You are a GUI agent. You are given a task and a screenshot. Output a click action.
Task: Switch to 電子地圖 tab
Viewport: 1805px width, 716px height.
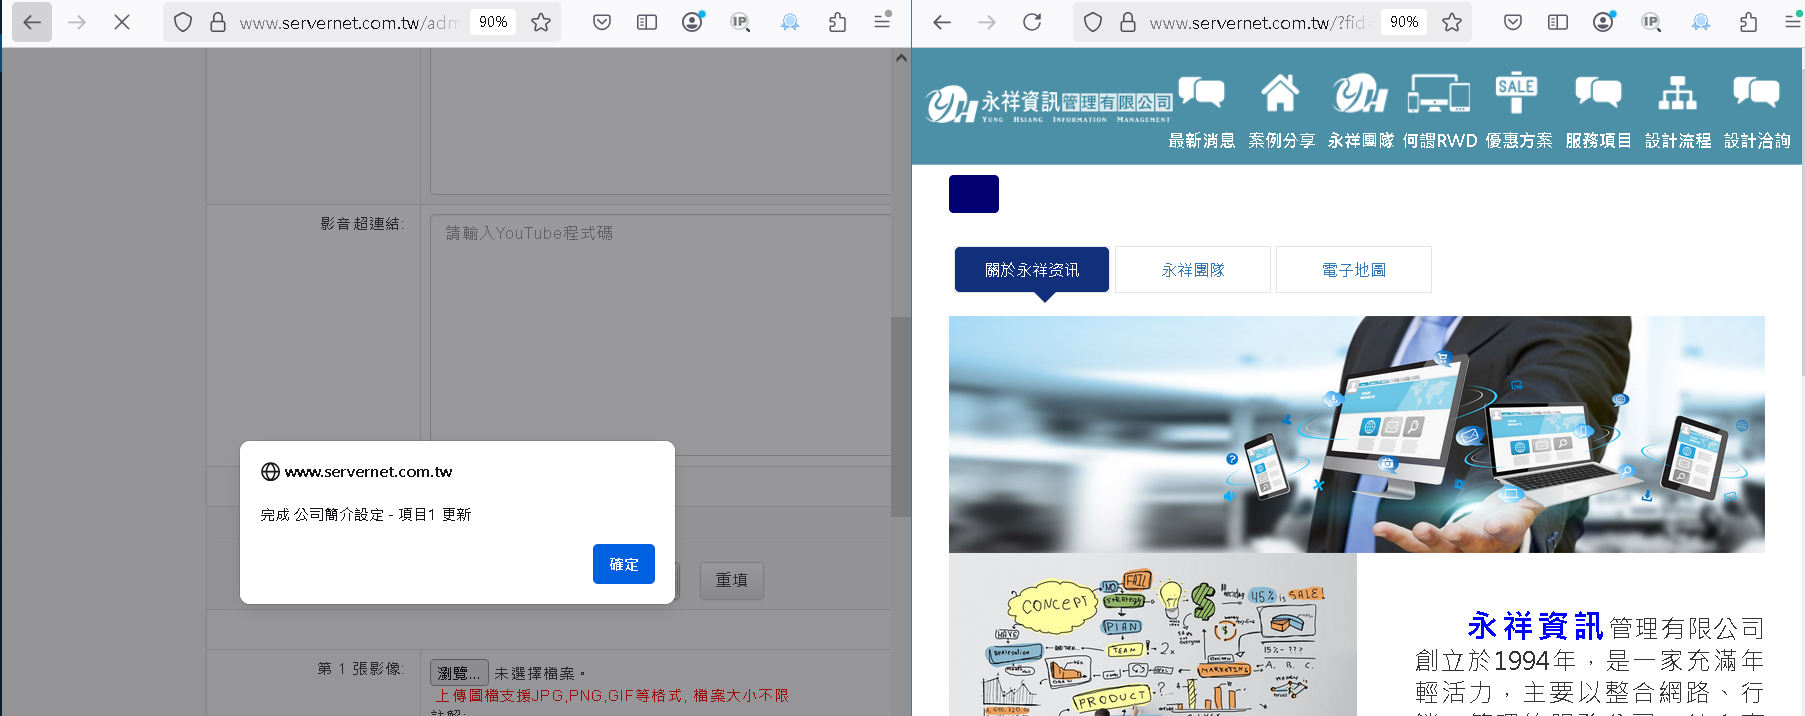click(1354, 270)
